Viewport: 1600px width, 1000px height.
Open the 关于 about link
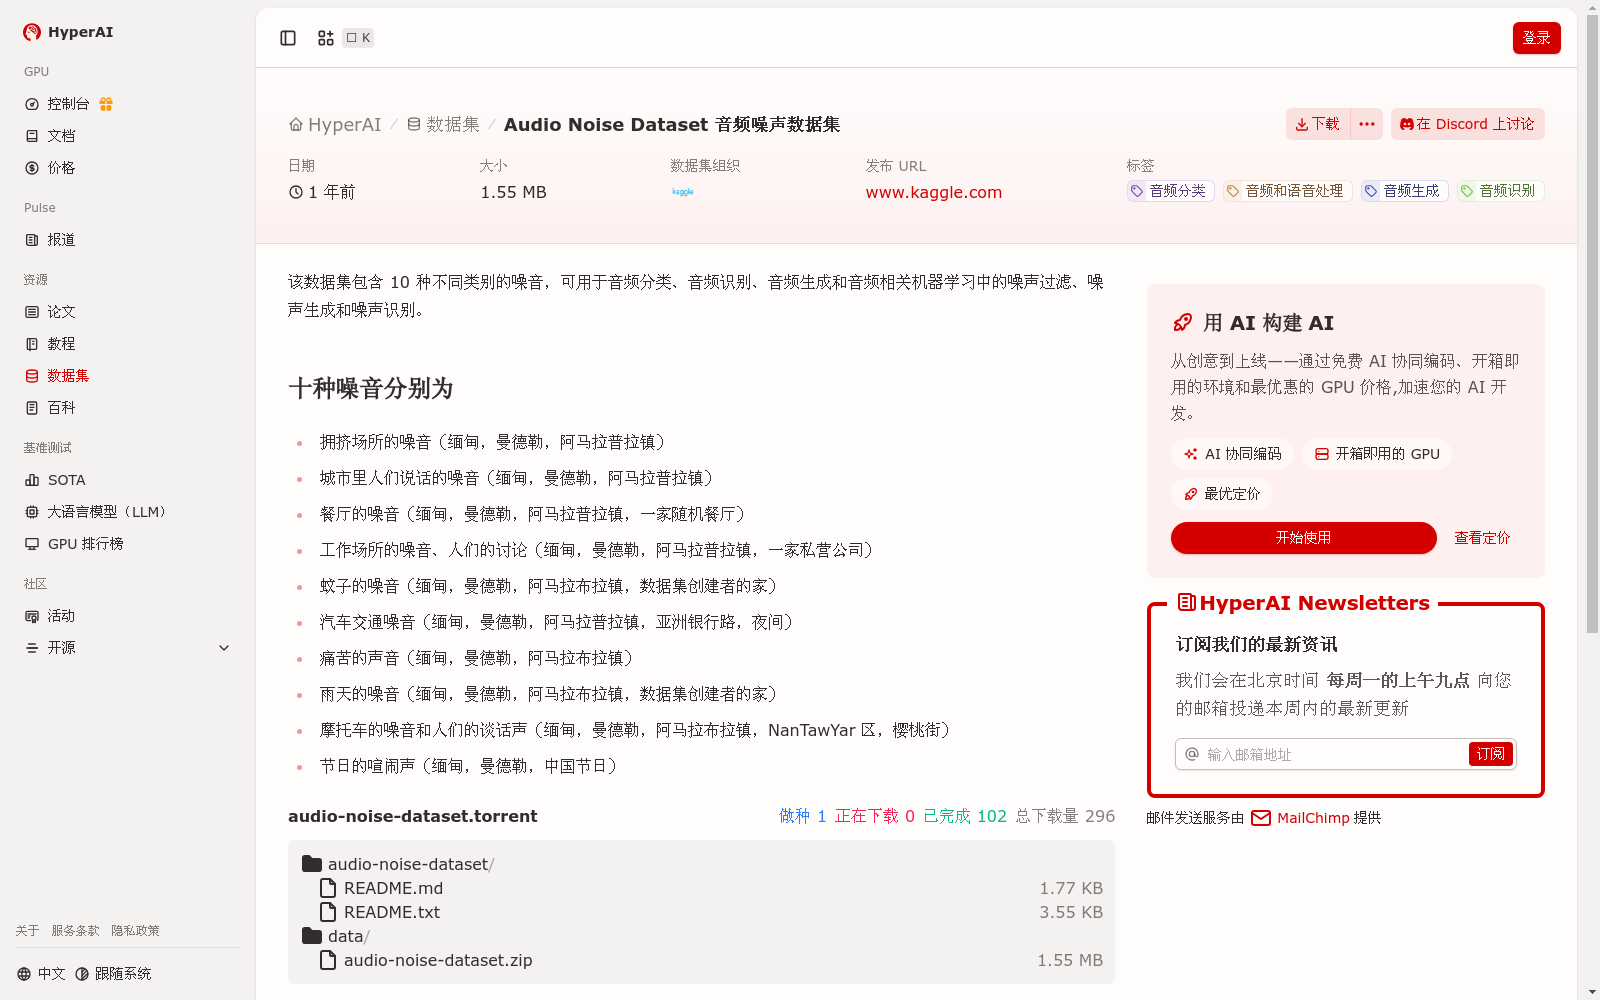click(27, 931)
